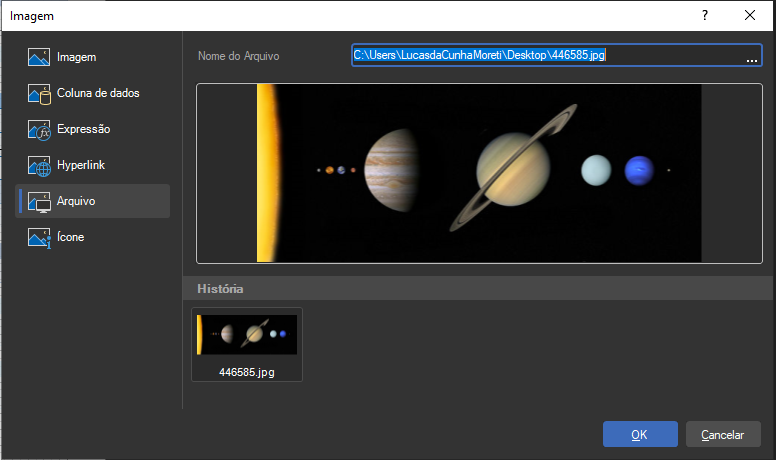Click the large solar system preview image
Screen dimensions: 776x460
click(x=479, y=173)
